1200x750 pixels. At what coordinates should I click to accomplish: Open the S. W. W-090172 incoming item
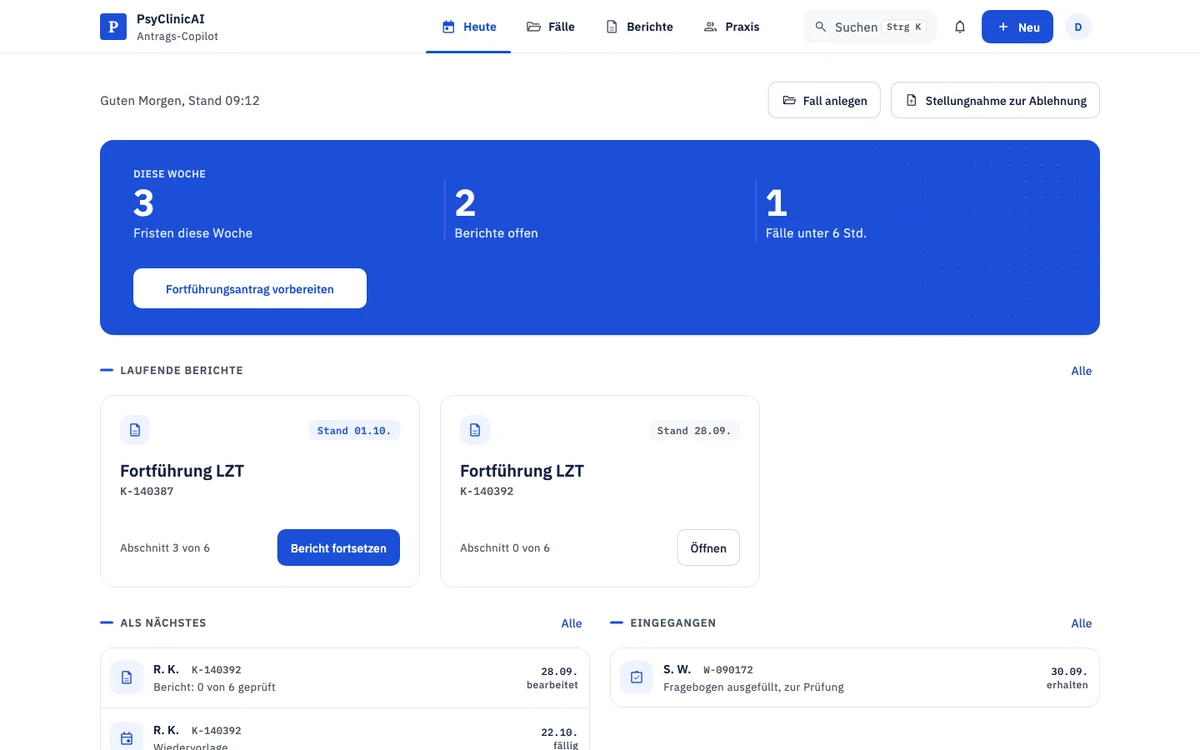coord(855,677)
